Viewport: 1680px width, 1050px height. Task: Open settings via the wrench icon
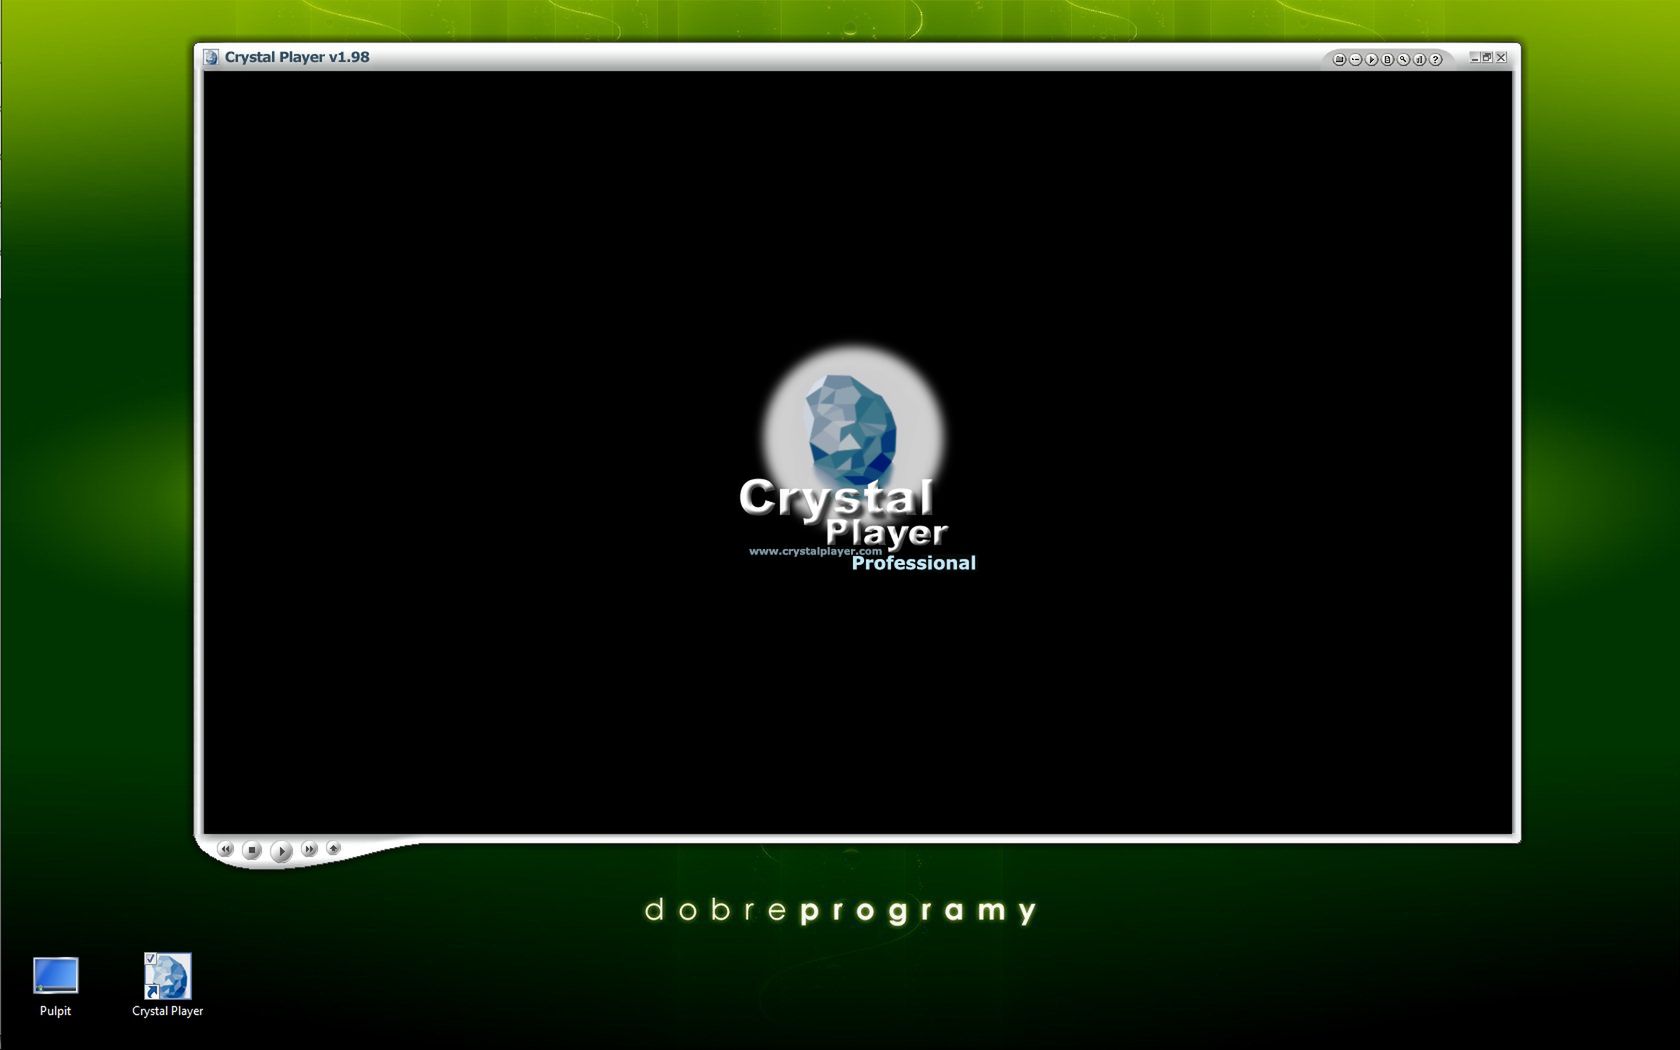click(1403, 59)
